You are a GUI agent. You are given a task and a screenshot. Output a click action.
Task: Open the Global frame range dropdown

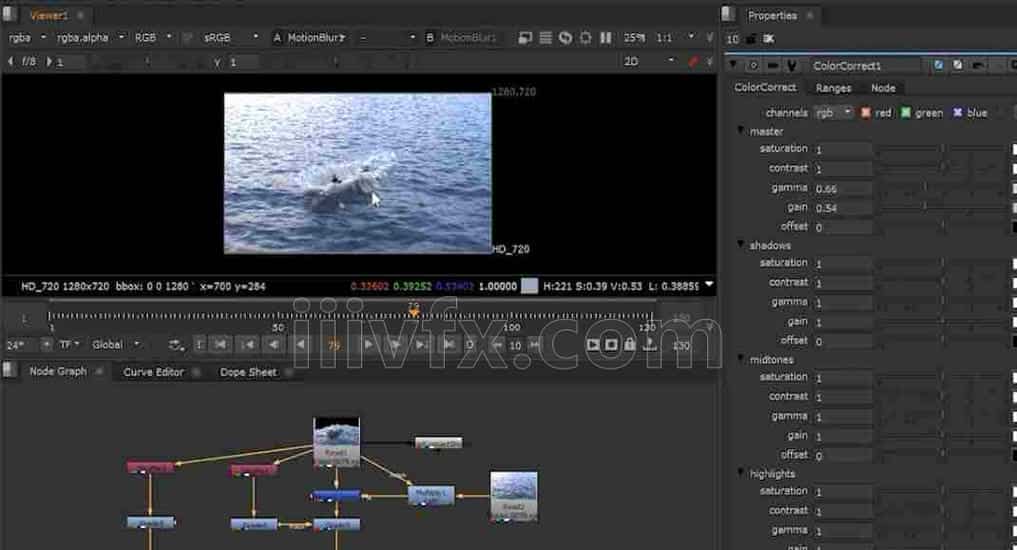(116, 344)
